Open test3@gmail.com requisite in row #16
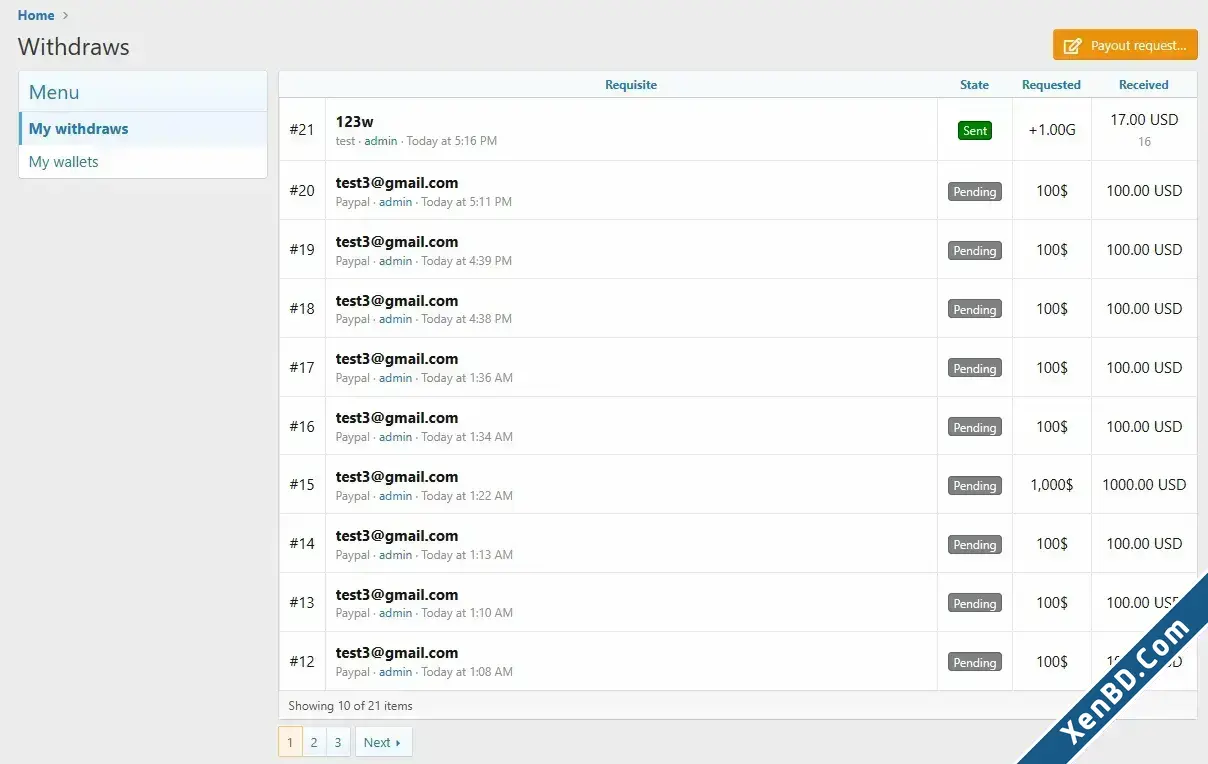 coord(397,418)
